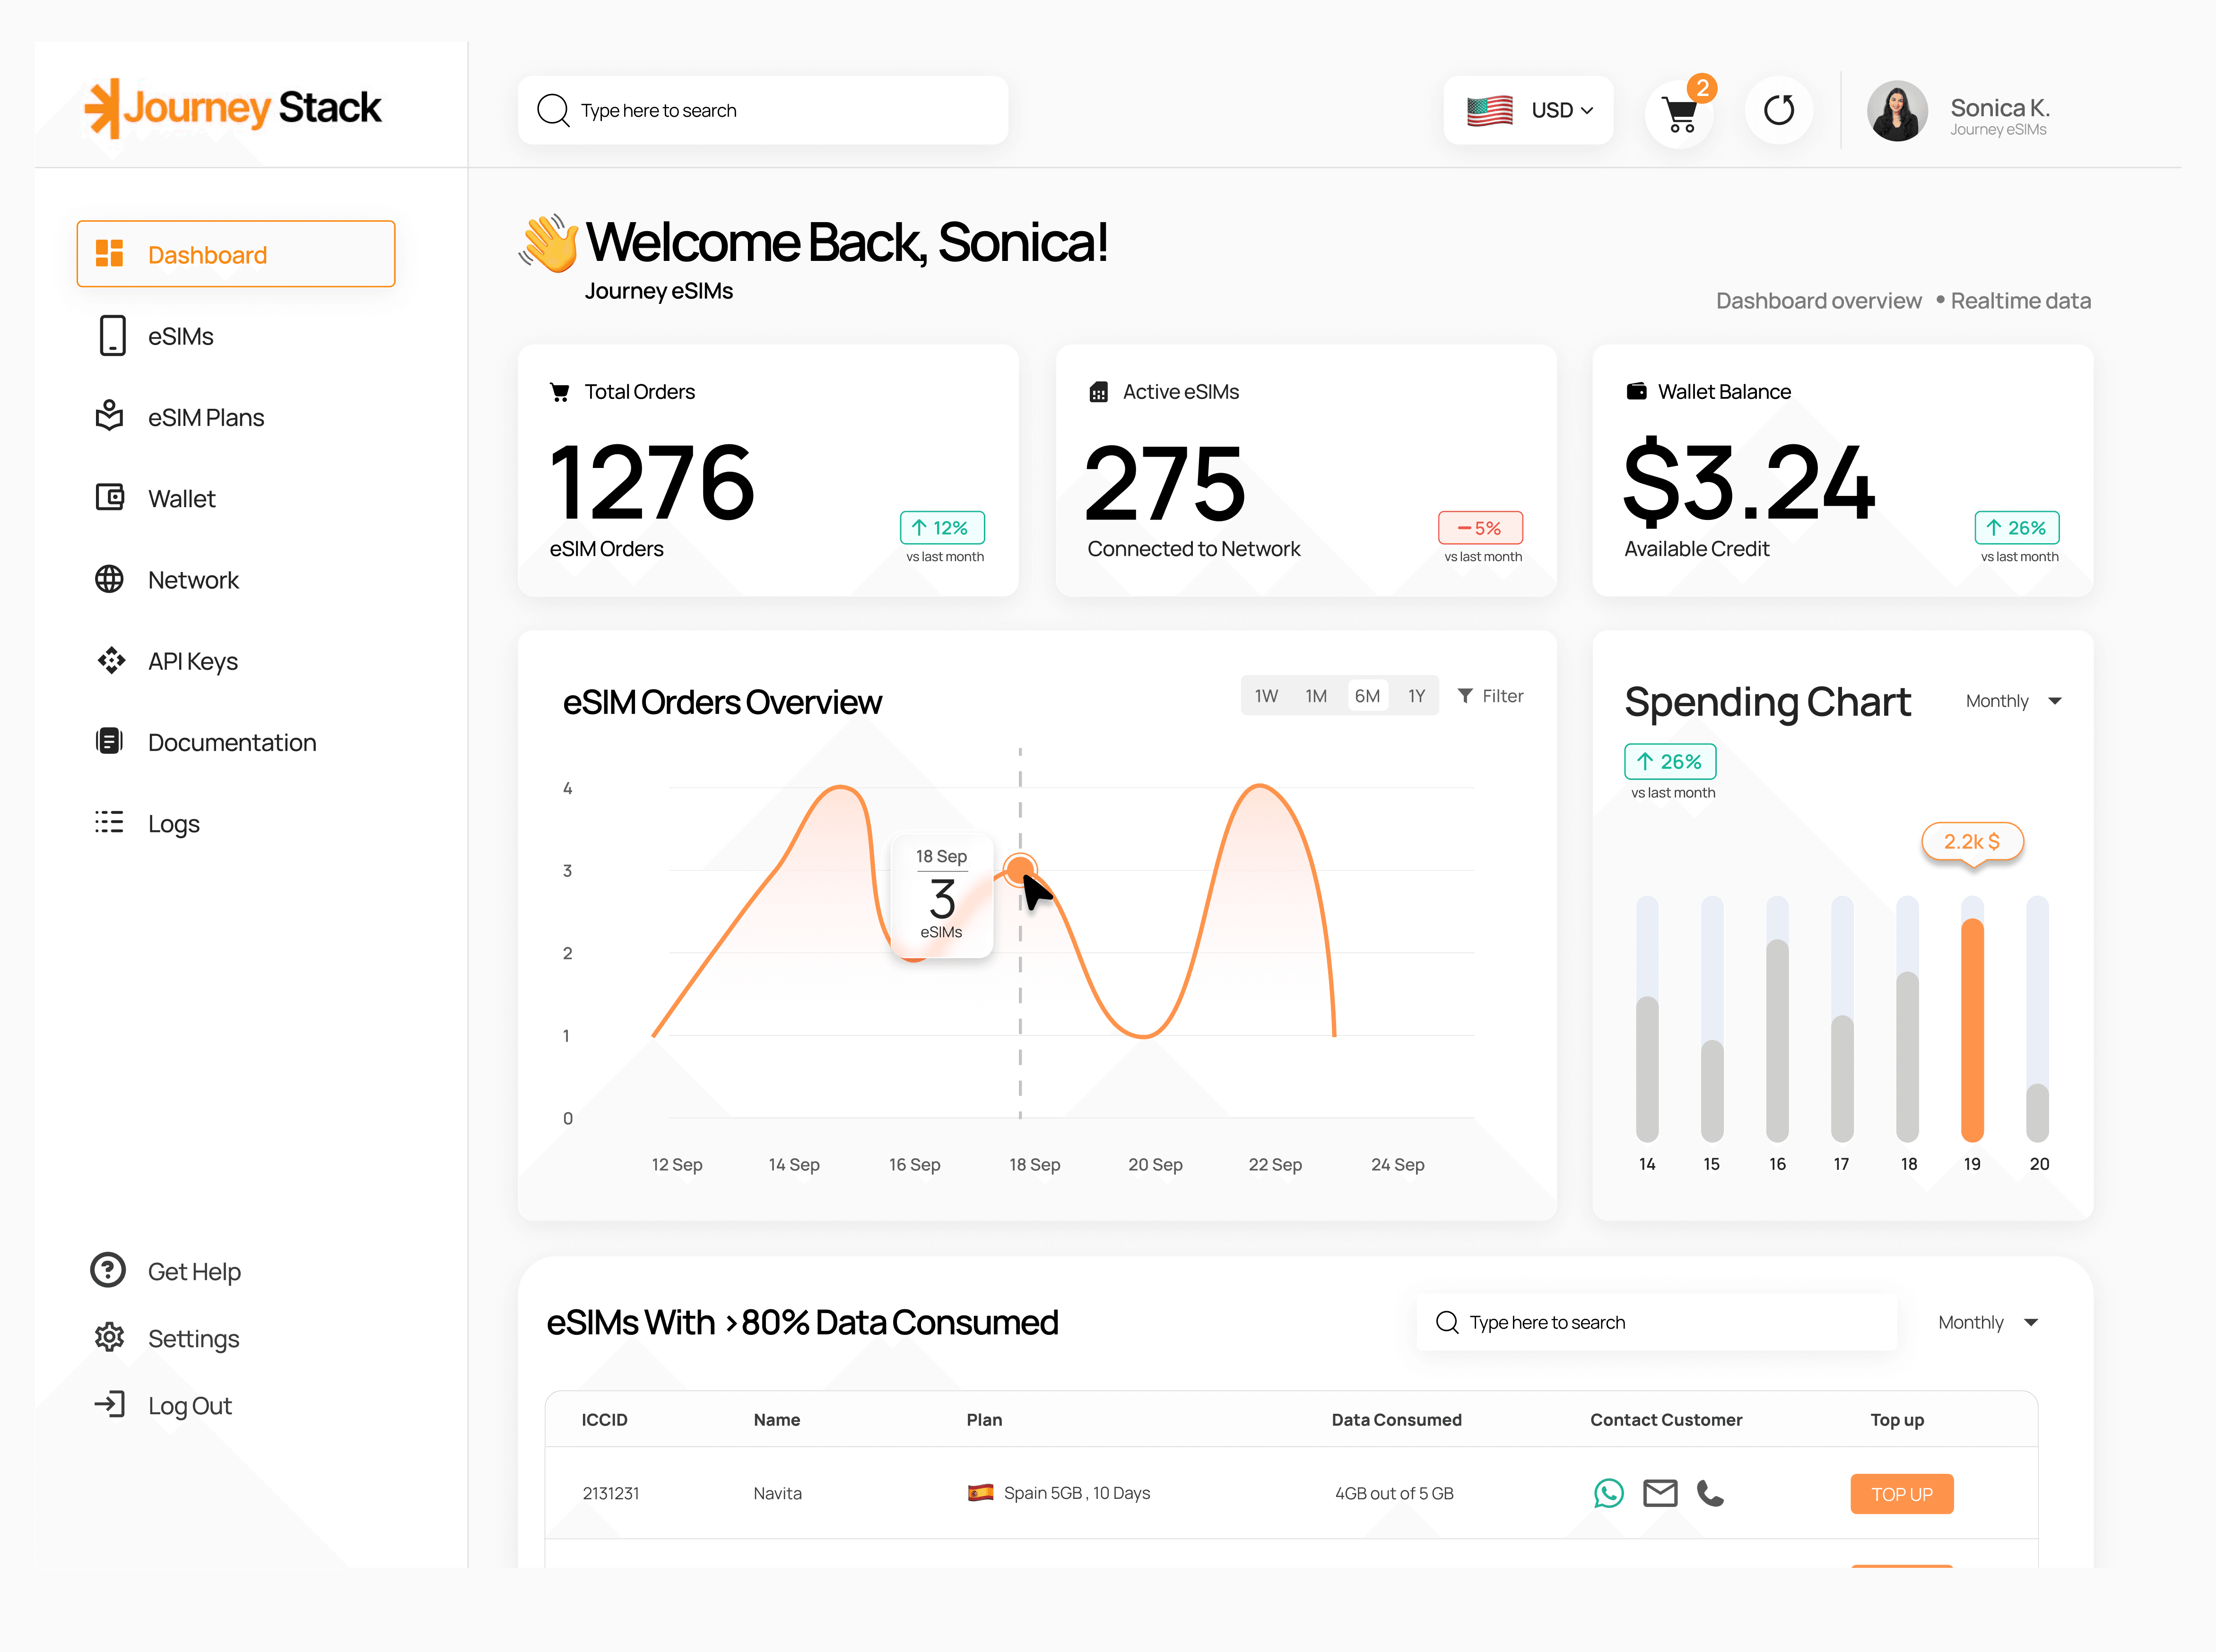2216x1652 pixels.
Task: Email the customer using the envelope icon
Action: click(x=1660, y=1493)
